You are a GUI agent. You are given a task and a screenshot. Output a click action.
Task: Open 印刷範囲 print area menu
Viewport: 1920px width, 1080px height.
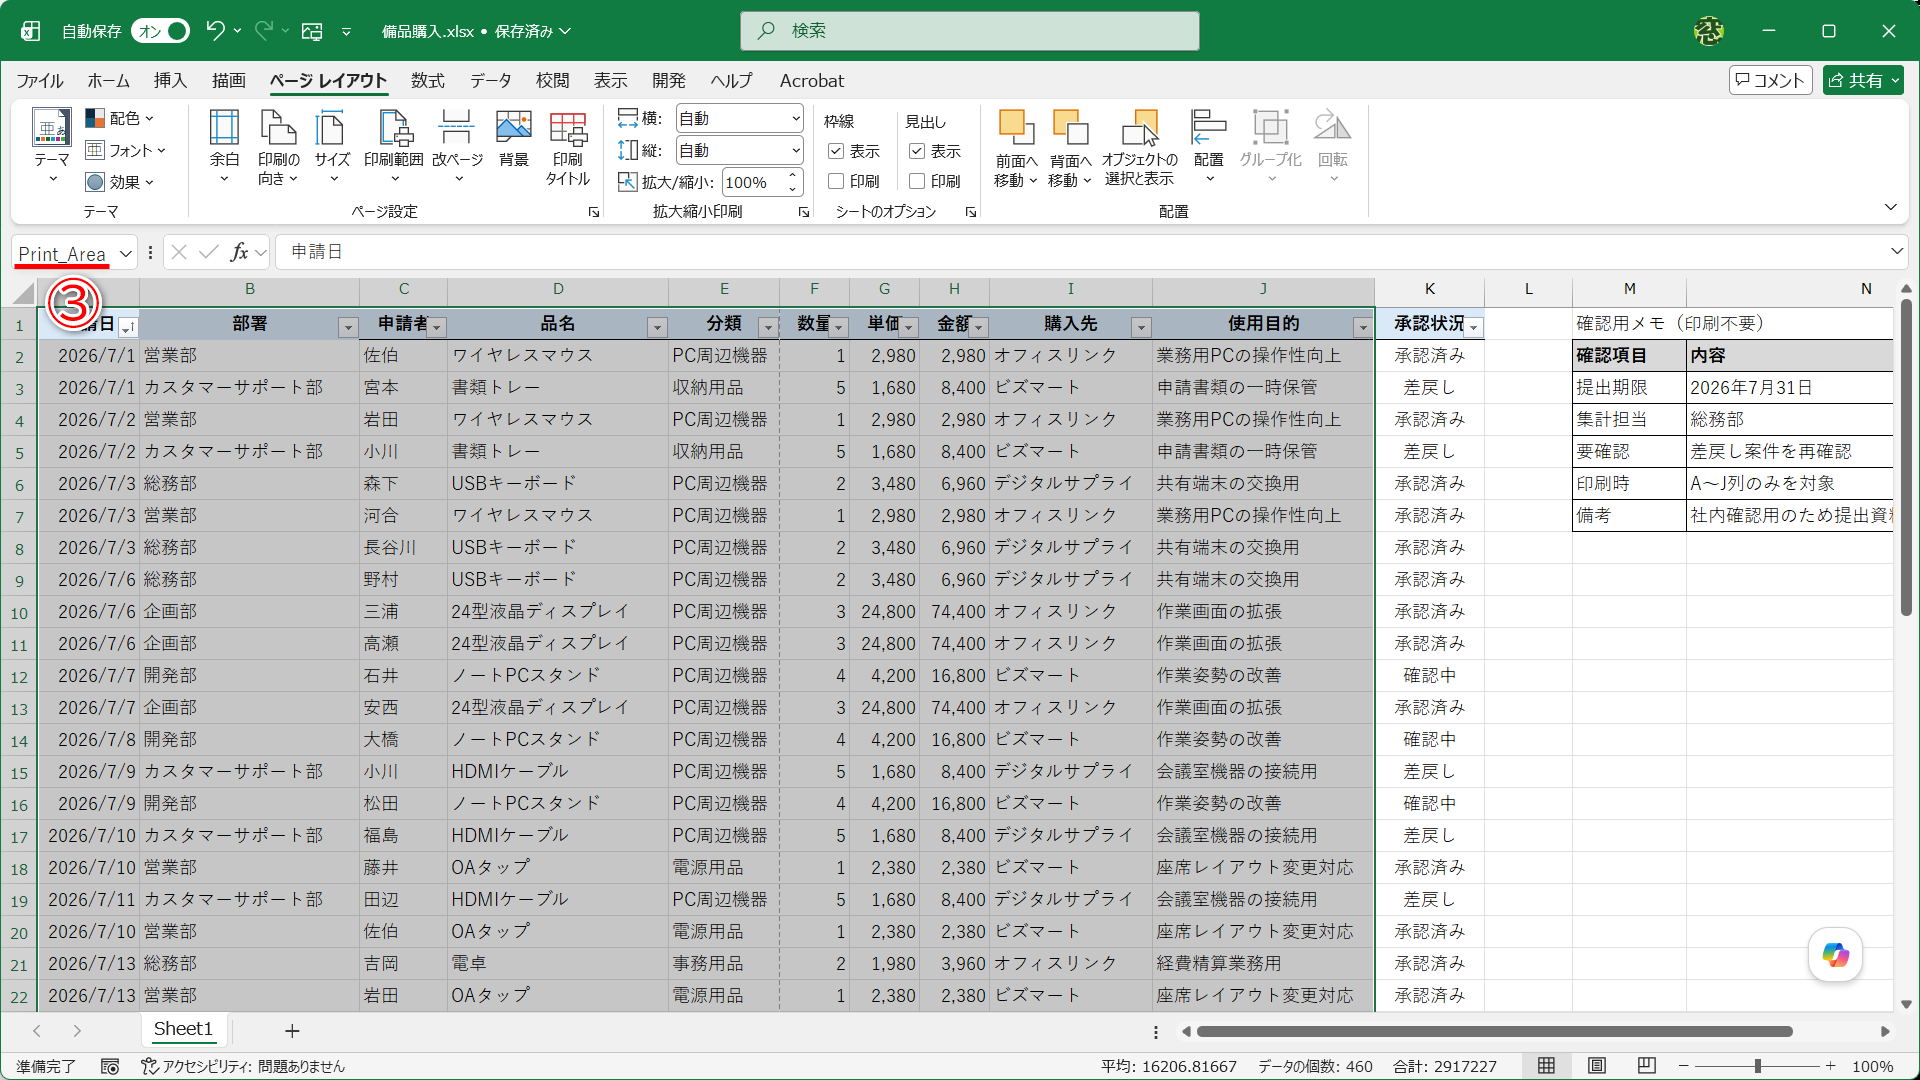(x=393, y=146)
